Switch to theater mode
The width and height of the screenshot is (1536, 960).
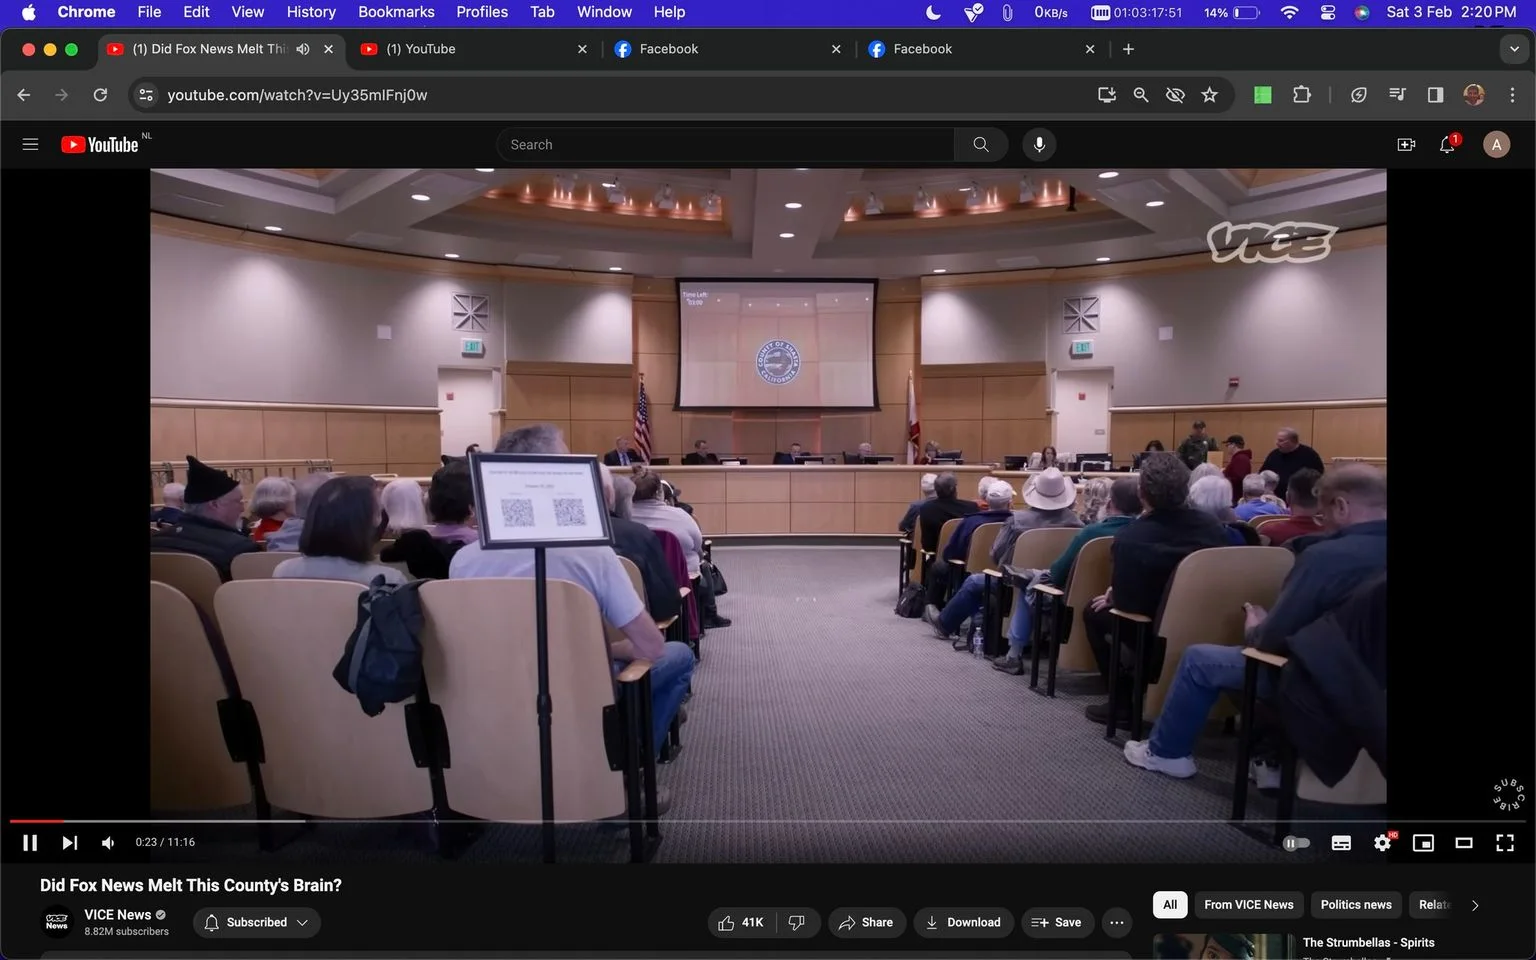[x=1464, y=843]
